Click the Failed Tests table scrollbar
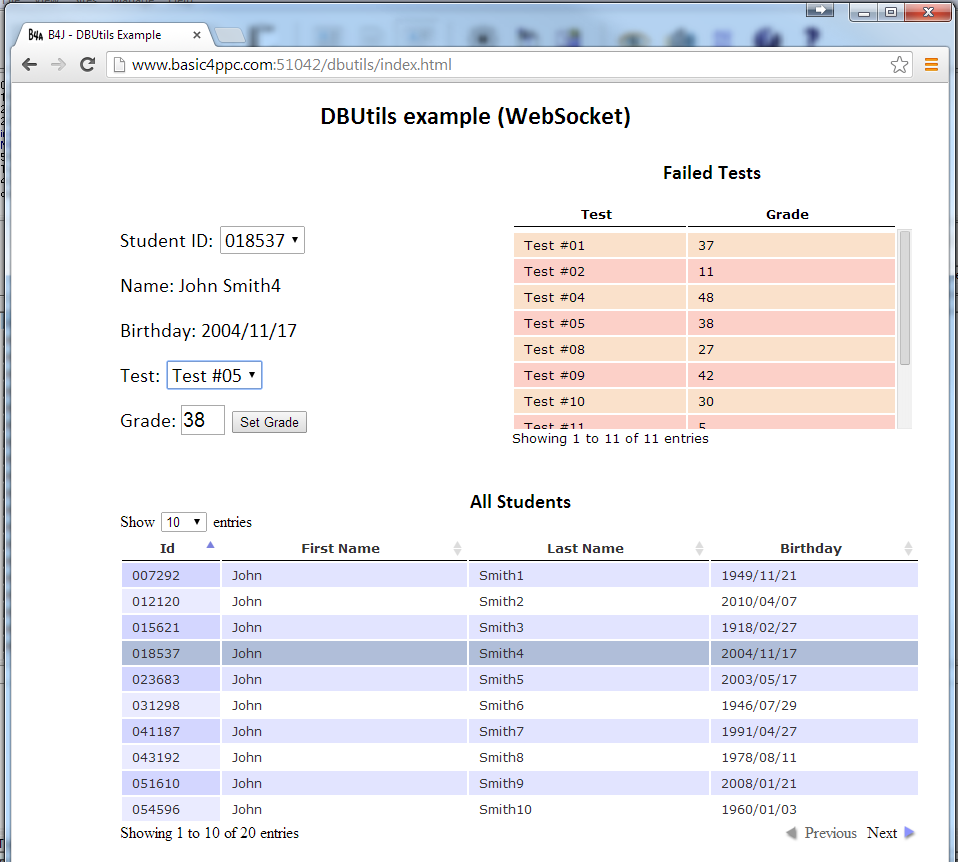 click(x=905, y=298)
